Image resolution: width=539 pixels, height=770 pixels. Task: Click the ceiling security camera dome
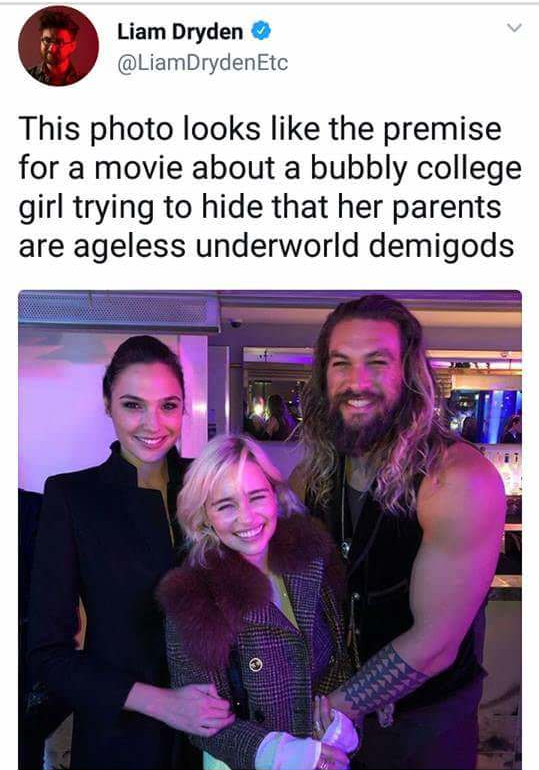[236, 323]
